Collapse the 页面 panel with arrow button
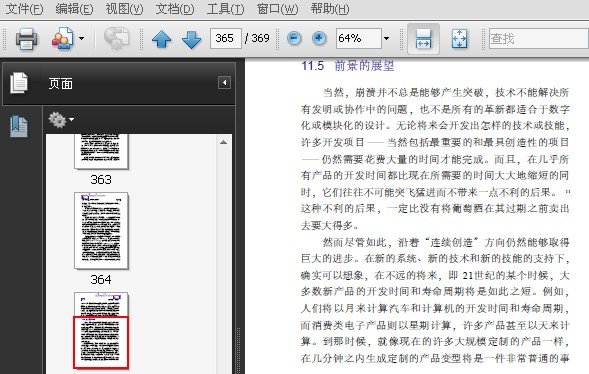Image resolution: width=589 pixels, height=374 pixels. point(224,83)
